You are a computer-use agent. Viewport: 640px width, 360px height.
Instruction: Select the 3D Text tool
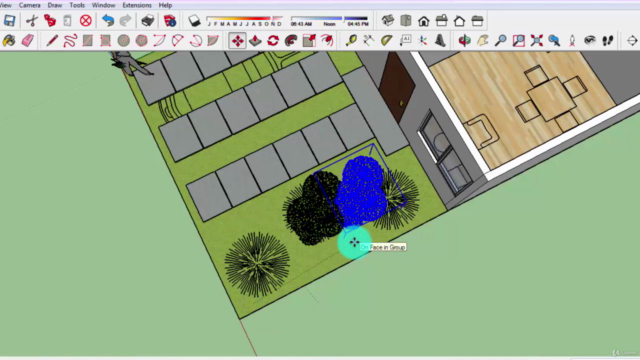coord(440,41)
